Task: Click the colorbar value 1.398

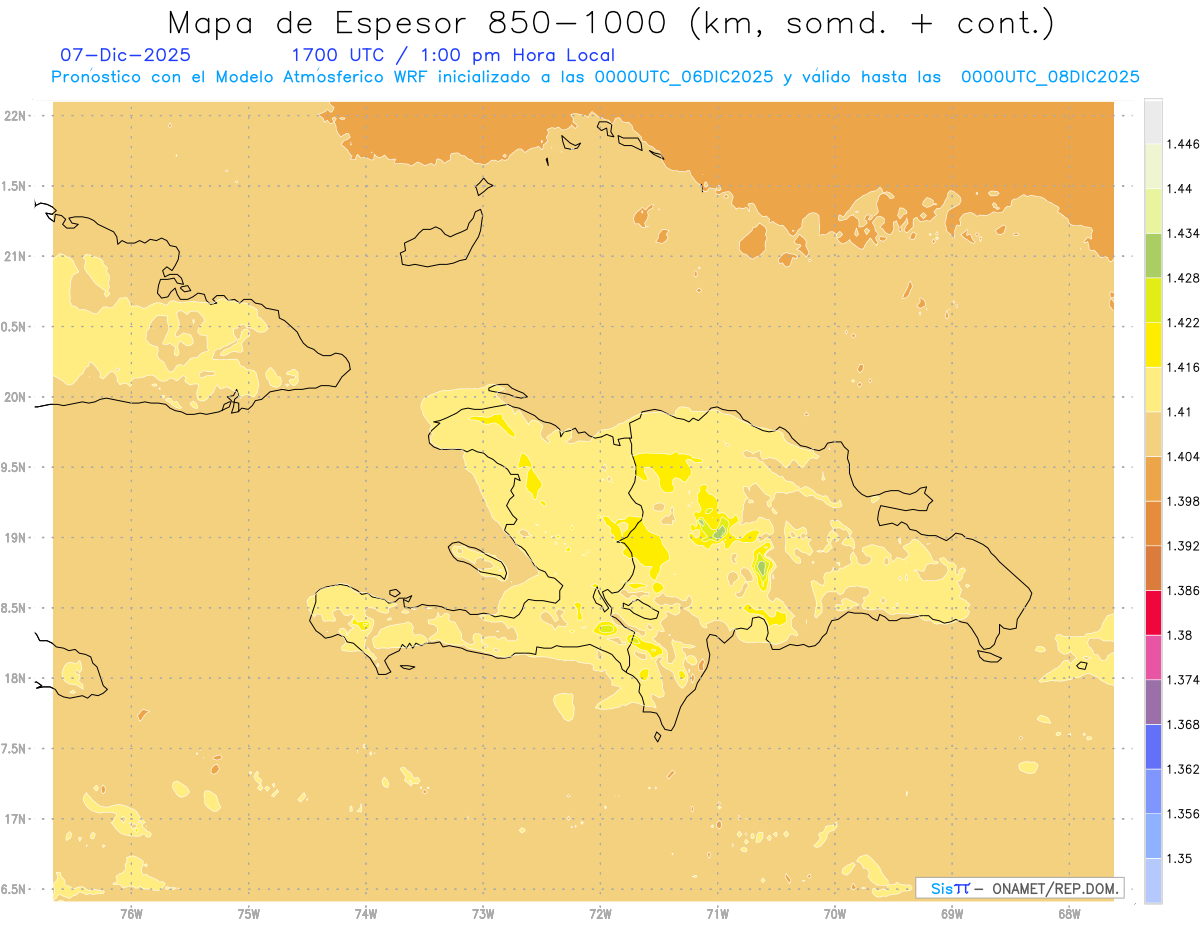Action: point(1182,501)
